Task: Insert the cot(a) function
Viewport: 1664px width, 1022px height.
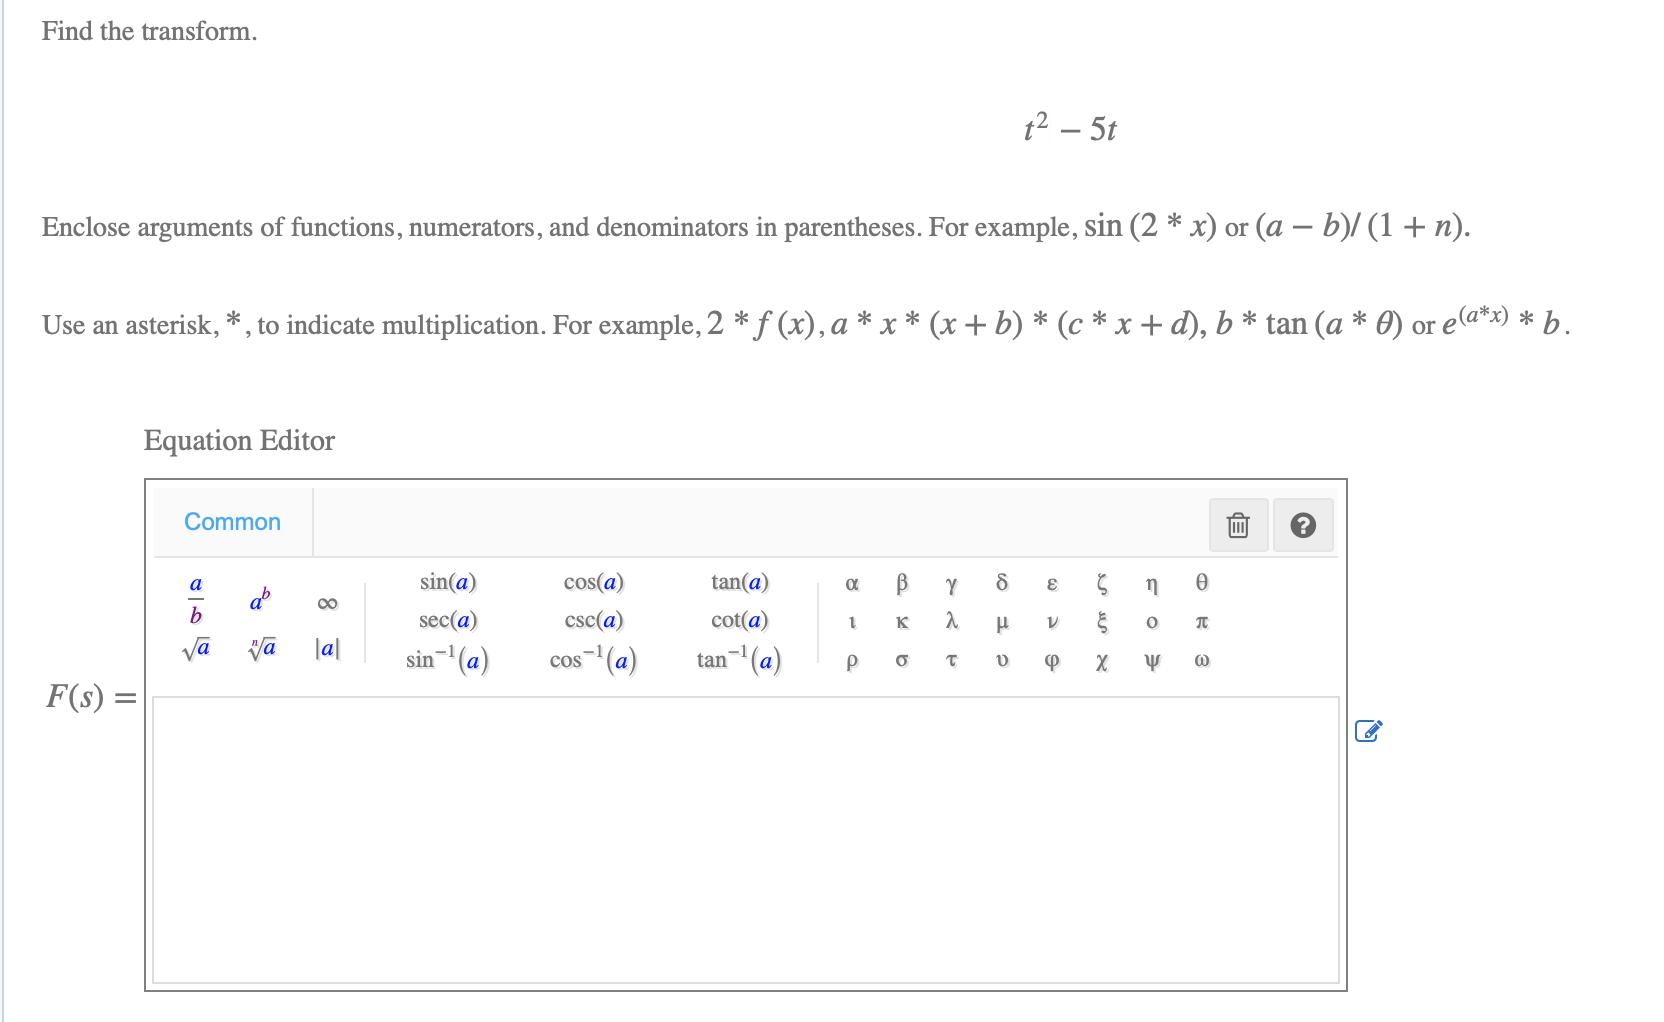Action: [x=740, y=620]
